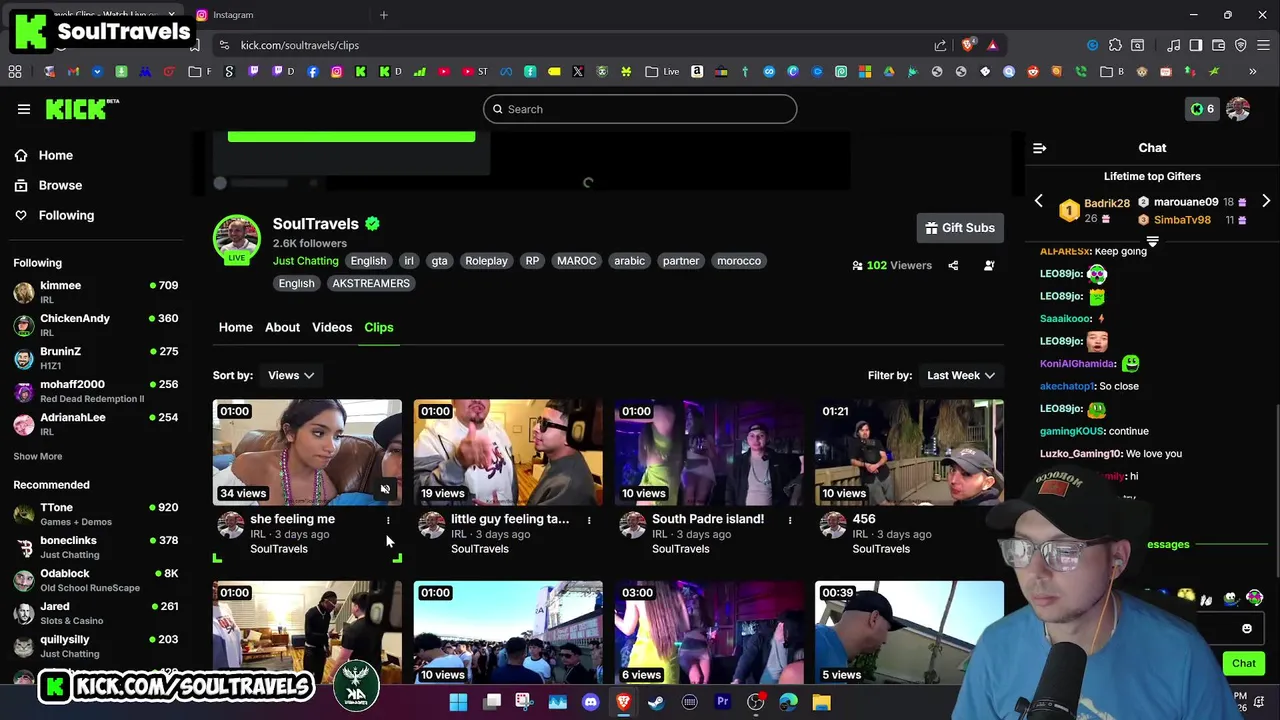Click the Search input field
The height and width of the screenshot is (720, 1280).
pos(640,109)
